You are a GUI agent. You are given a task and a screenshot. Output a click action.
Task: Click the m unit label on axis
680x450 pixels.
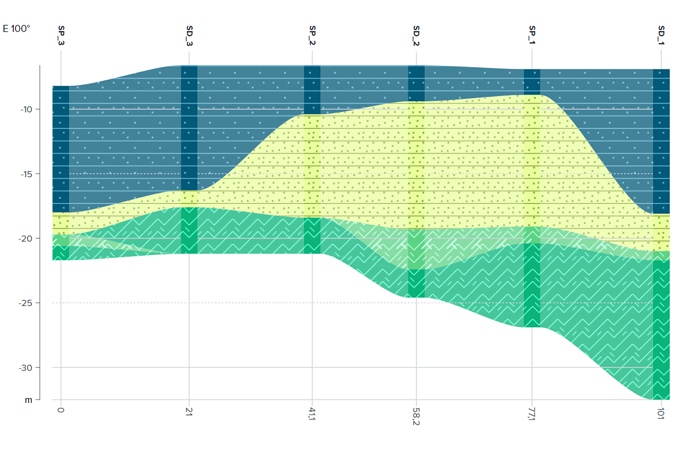pyautogui.click(x=29, y=399)
